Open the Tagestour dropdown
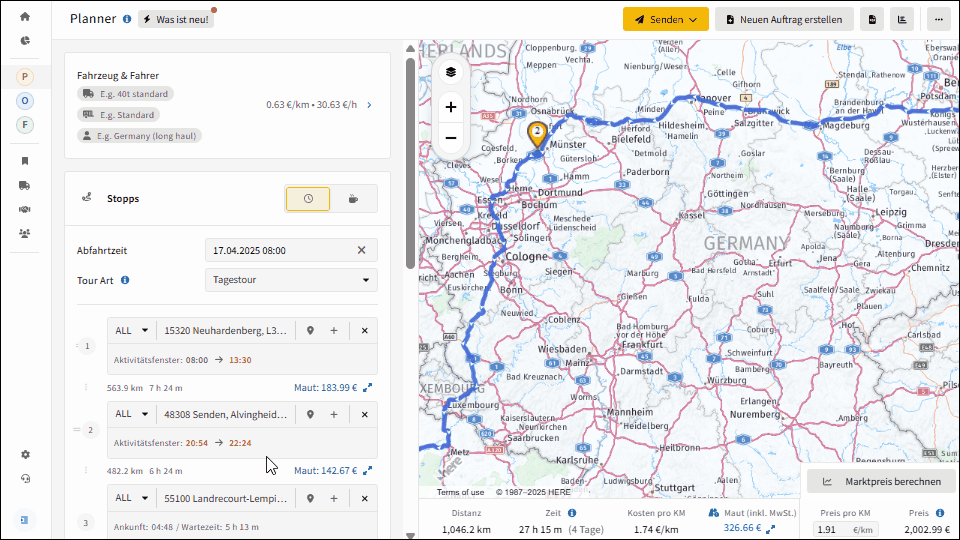 click(291, 280)
